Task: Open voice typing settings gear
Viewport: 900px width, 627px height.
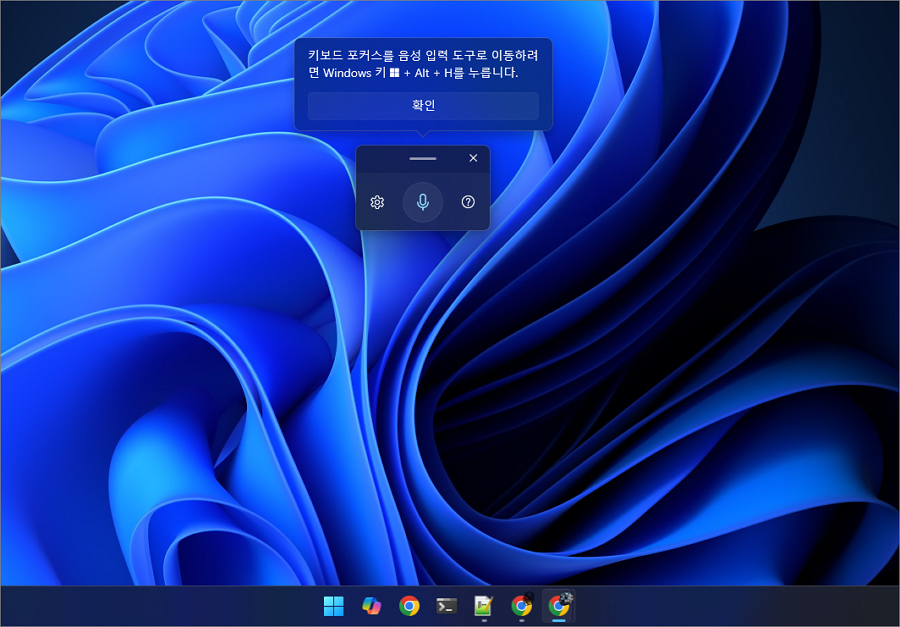Action: click(x=377, y=202)
